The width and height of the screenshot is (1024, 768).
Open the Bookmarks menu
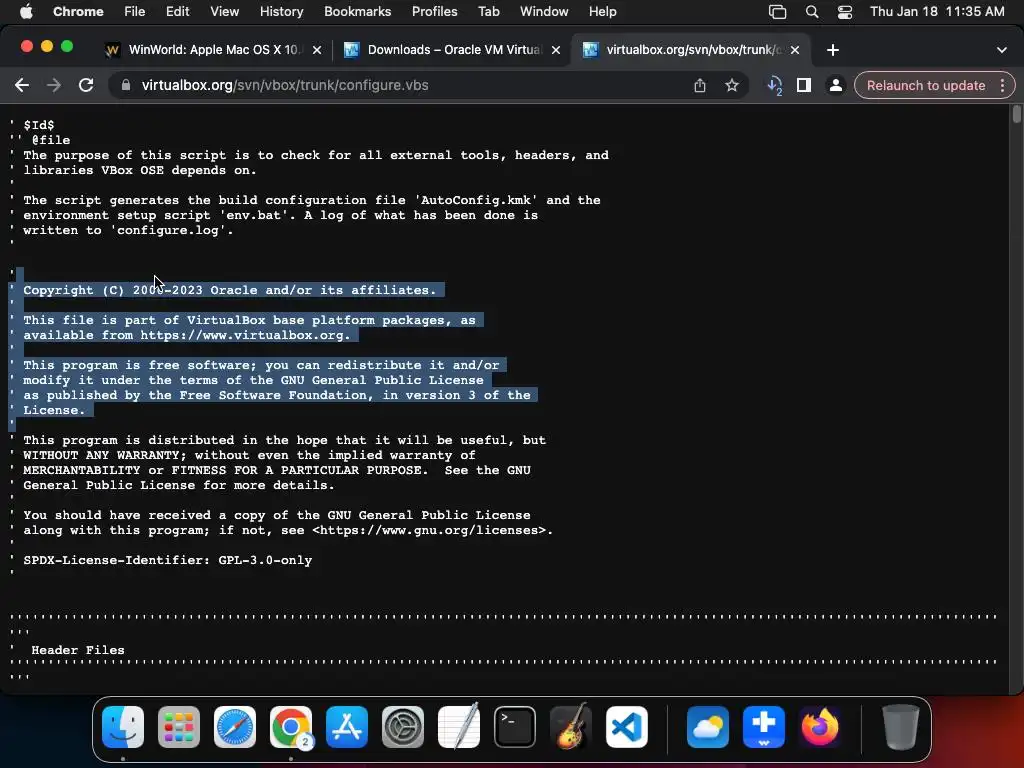click(357, 11)
